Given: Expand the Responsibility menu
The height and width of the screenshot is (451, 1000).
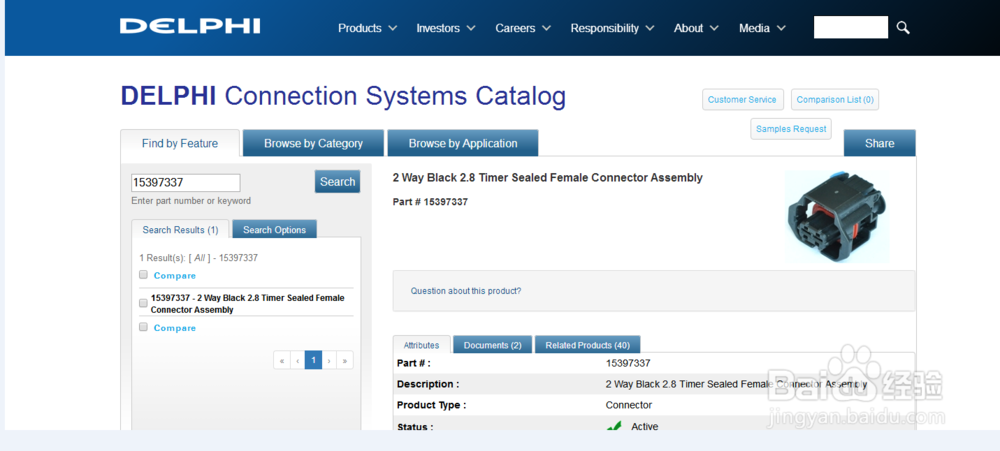Looking at the screenshot, I should click(612, 28).
